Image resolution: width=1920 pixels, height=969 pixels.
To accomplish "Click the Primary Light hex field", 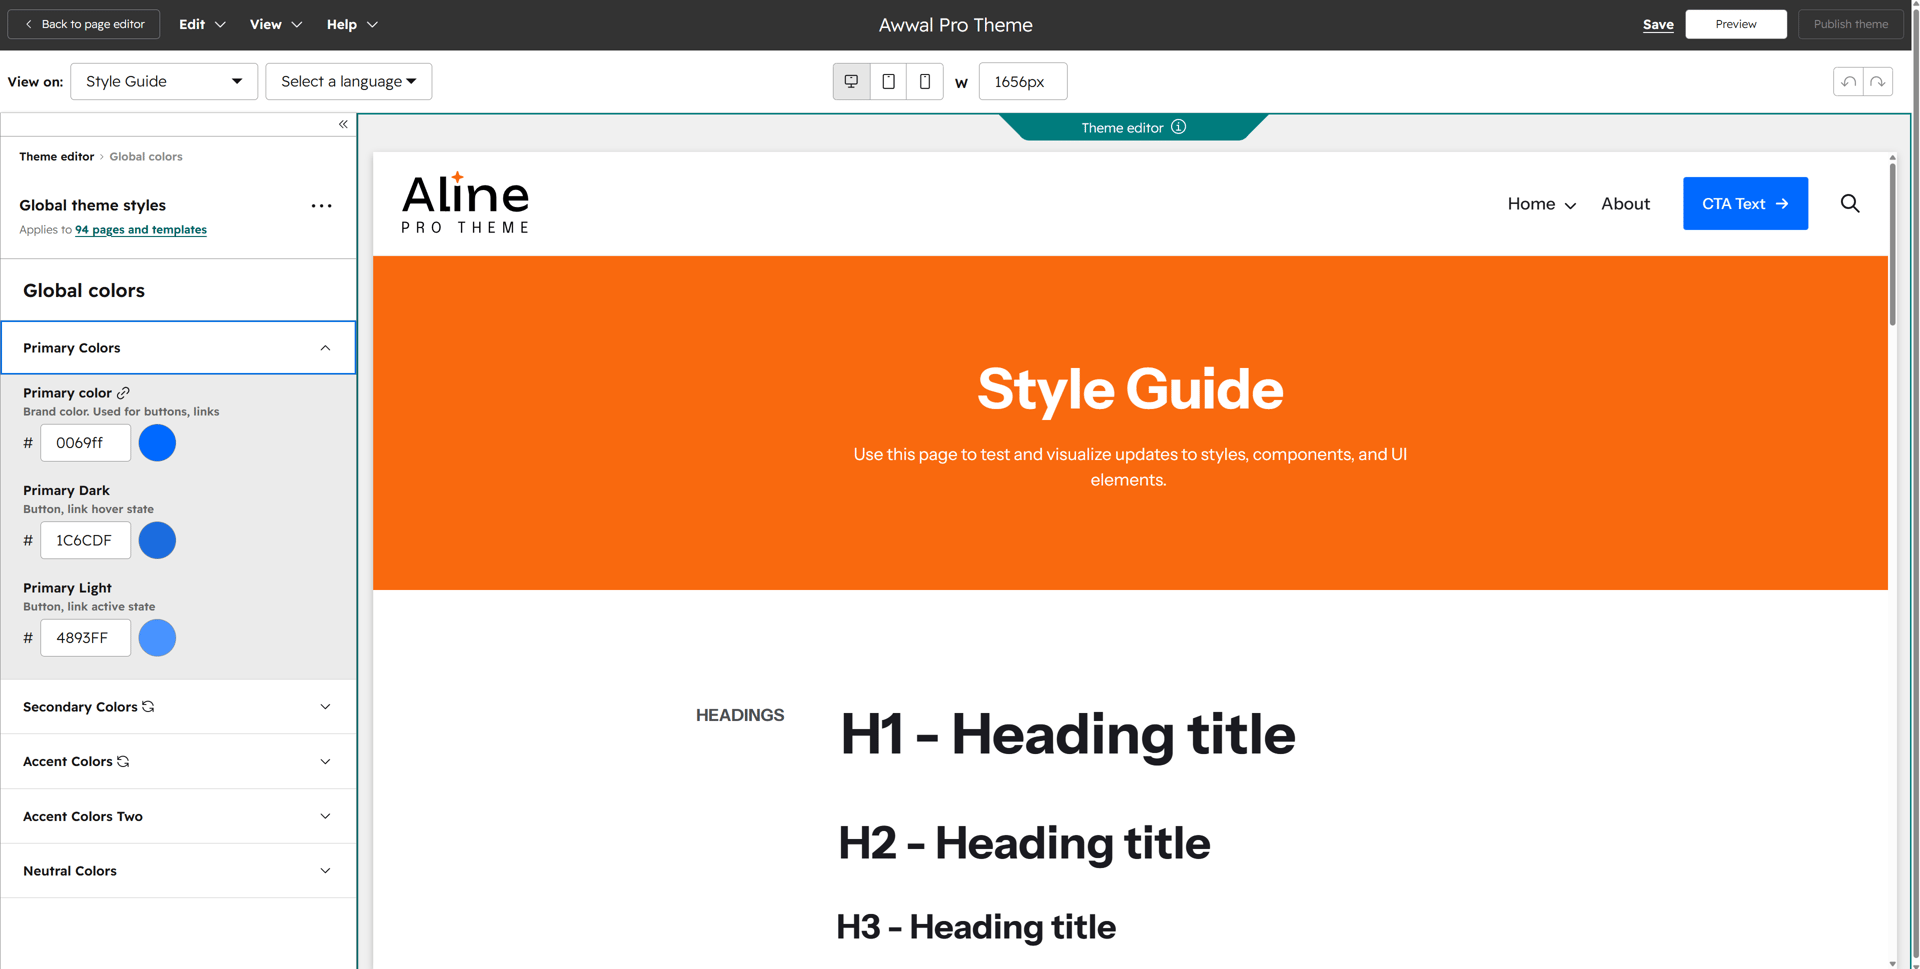I will point(85,638).
